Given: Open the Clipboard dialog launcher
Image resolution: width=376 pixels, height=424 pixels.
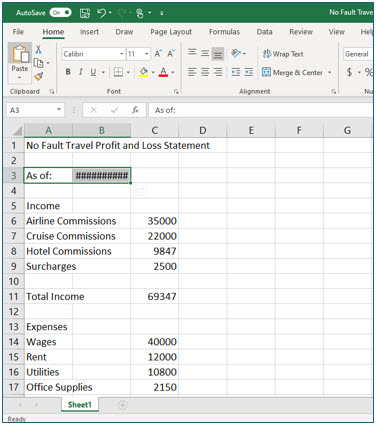Looking at the screenshot, I should pyautogui.click(x=52, y=91).
